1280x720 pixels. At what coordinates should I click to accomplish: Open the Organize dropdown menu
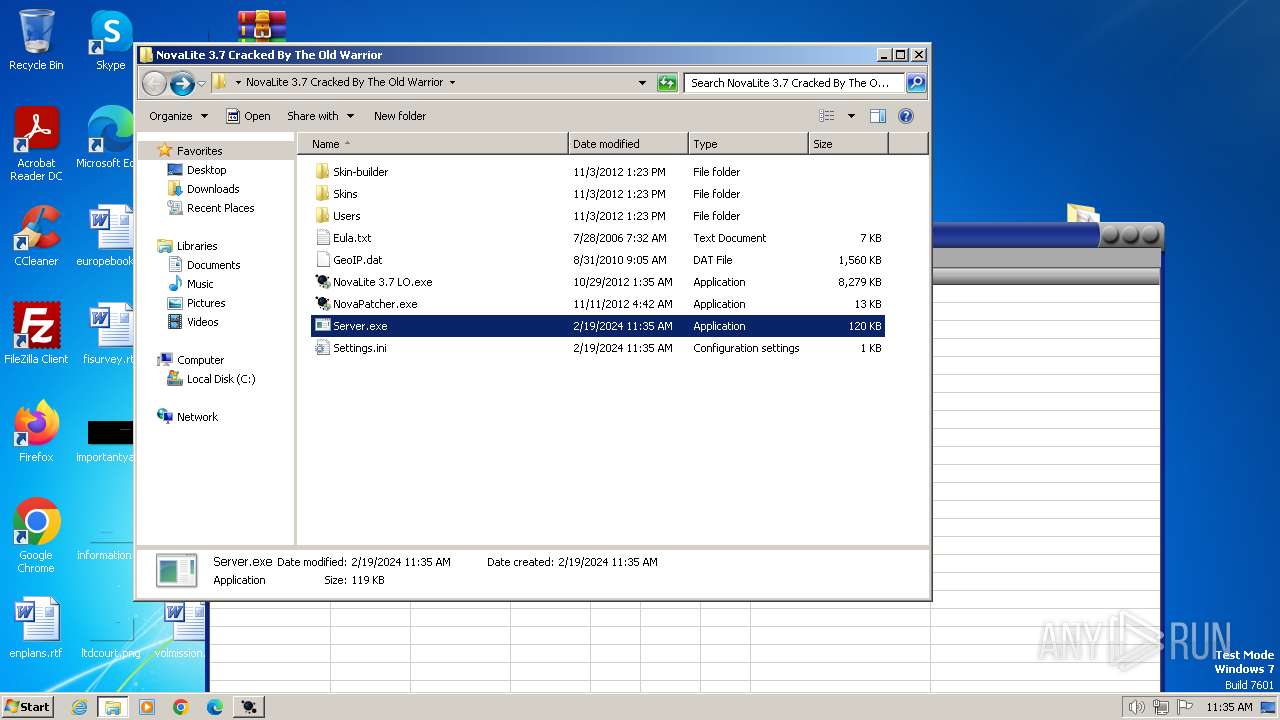[178, 116]
